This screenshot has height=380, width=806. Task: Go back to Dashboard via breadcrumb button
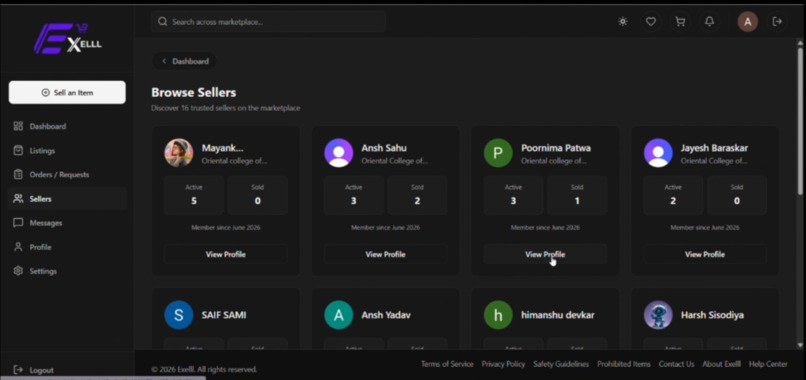pos(184,61)
